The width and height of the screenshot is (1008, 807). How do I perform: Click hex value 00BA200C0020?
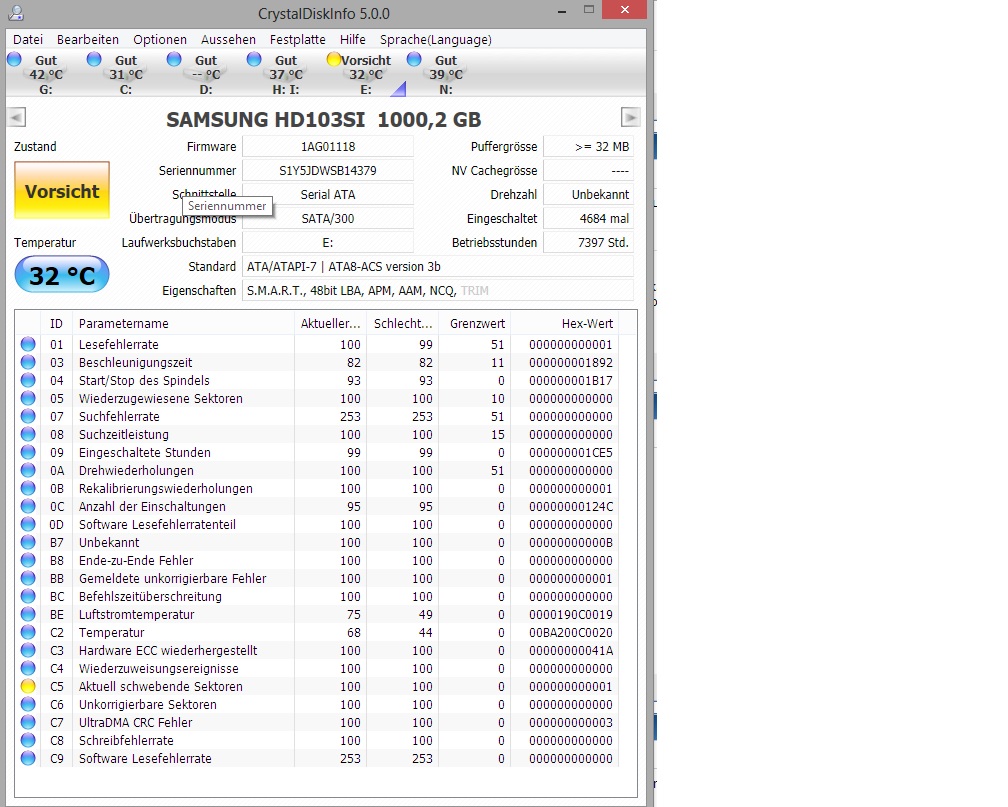click(x=571, y=632)
